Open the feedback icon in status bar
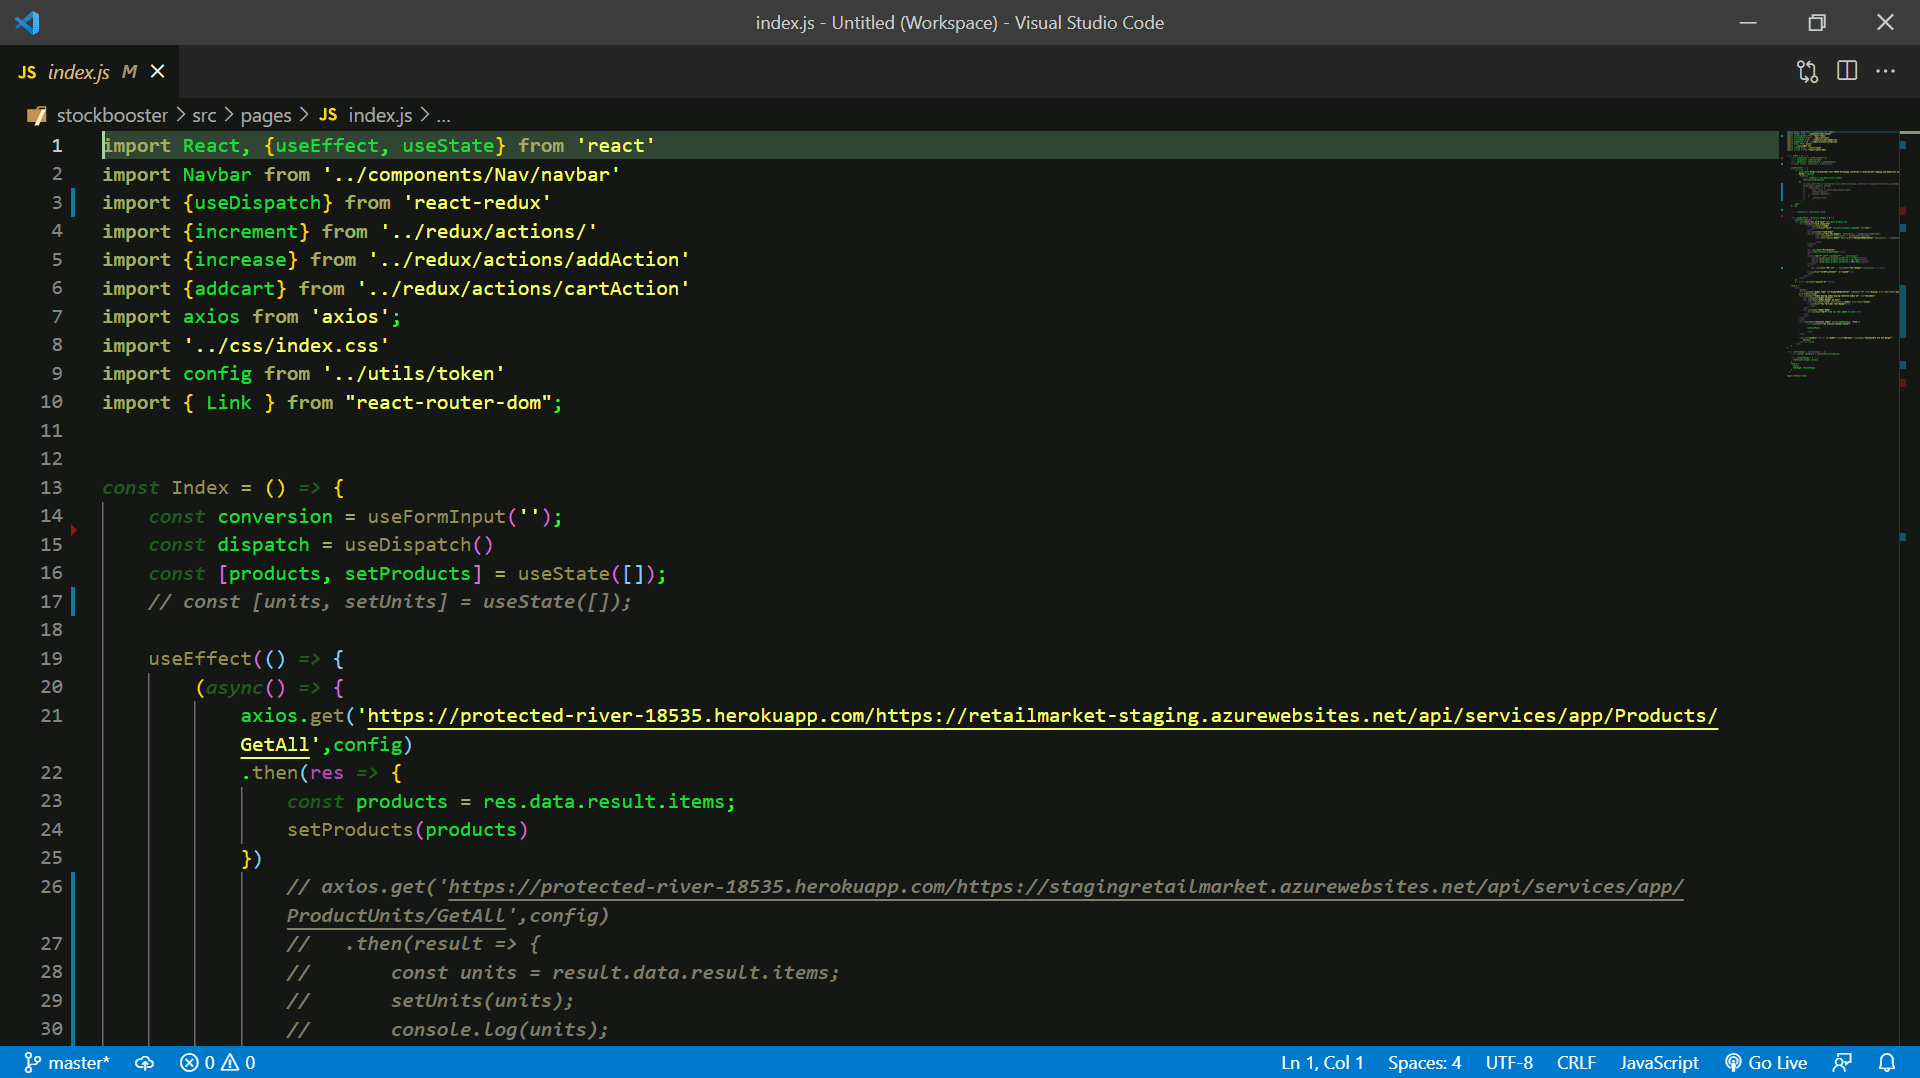This screenshot has height=1078, width=1920. coord(1842,1062)
